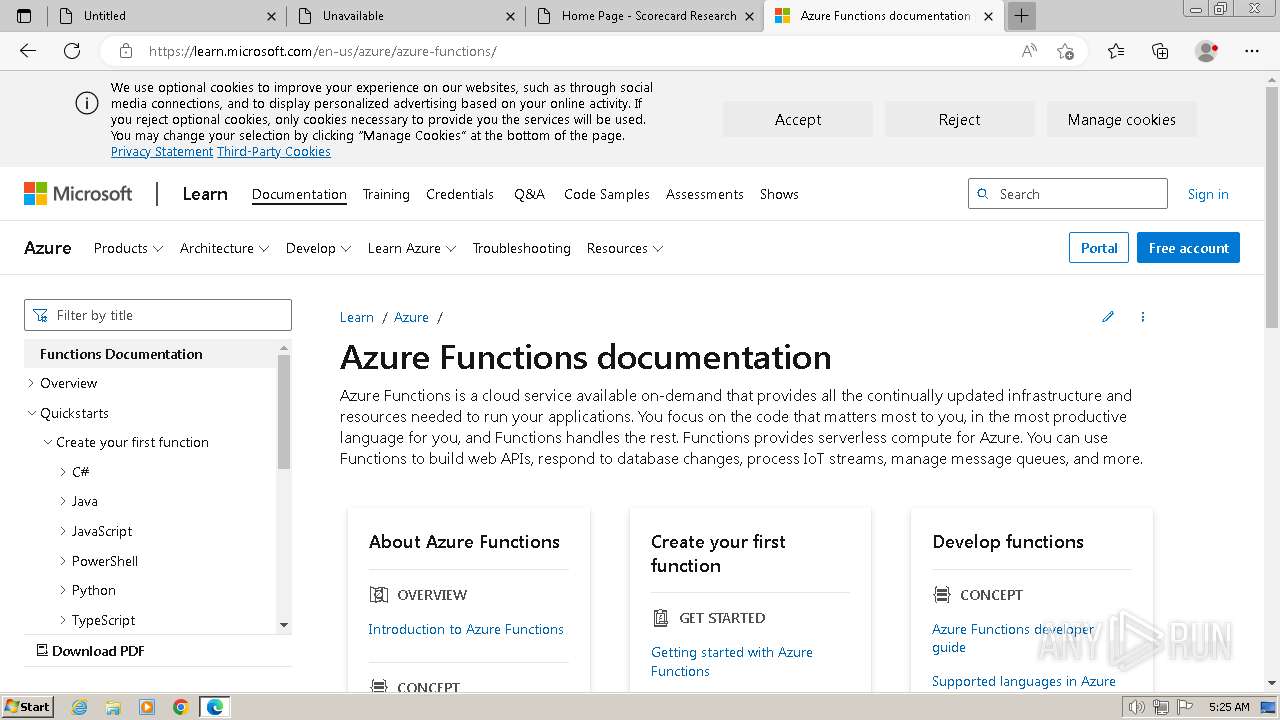Click the Microsoft logo

point(78,194)
